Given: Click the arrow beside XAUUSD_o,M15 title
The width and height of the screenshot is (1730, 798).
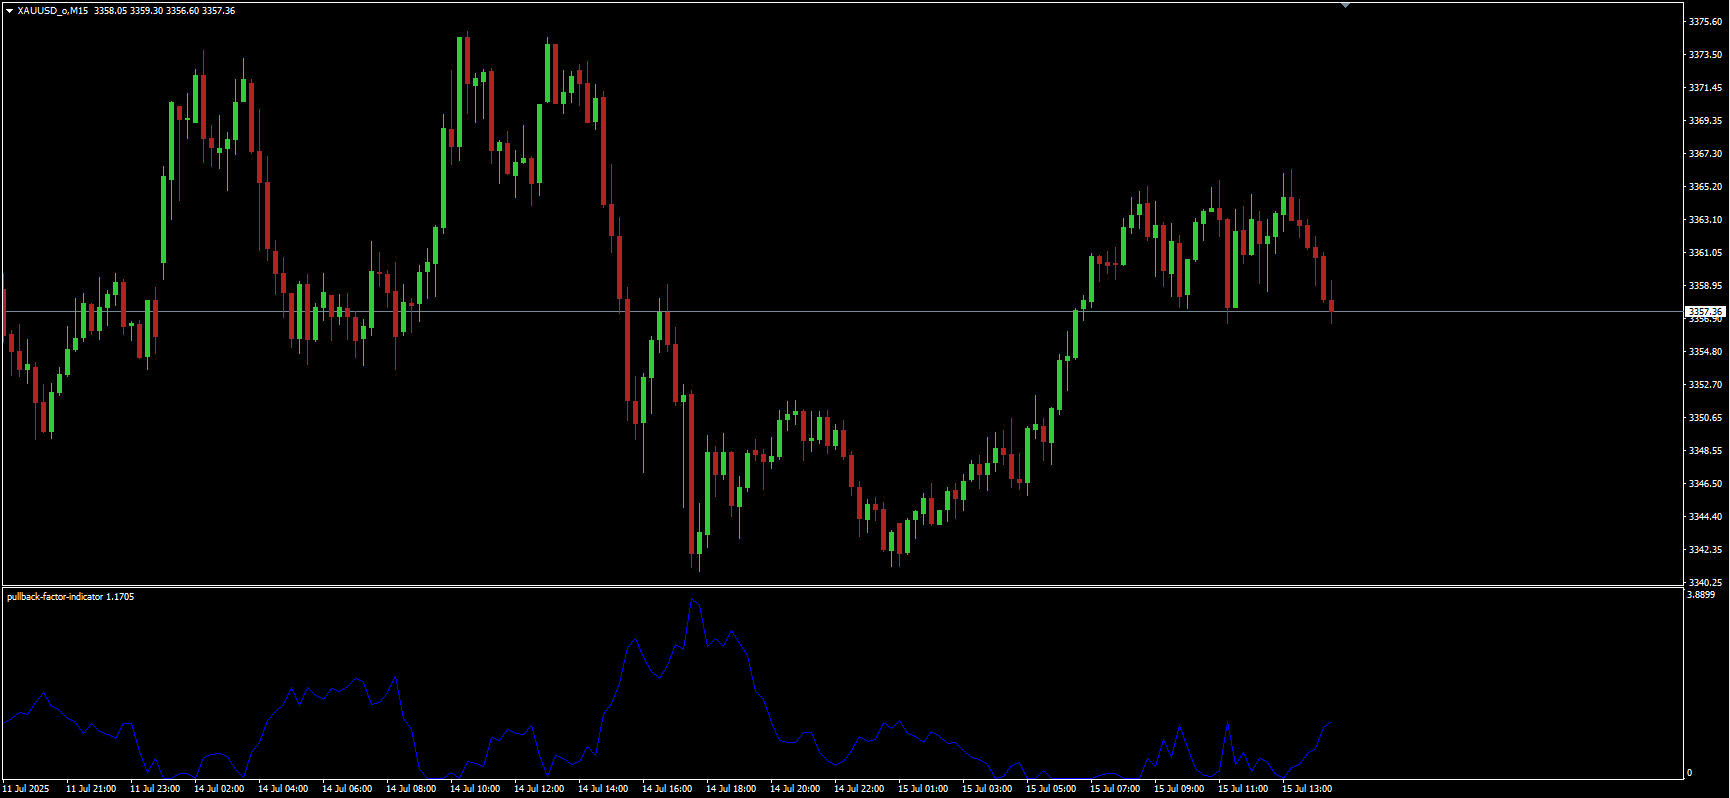Looking at the screenshot, I should click(x=9, y=11).
